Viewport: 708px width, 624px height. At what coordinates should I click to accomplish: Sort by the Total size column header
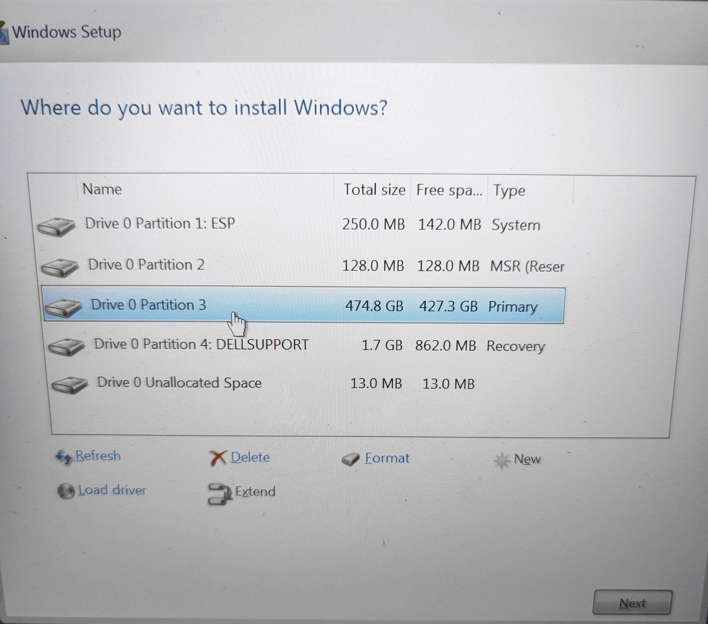click(x=374, y=190)
